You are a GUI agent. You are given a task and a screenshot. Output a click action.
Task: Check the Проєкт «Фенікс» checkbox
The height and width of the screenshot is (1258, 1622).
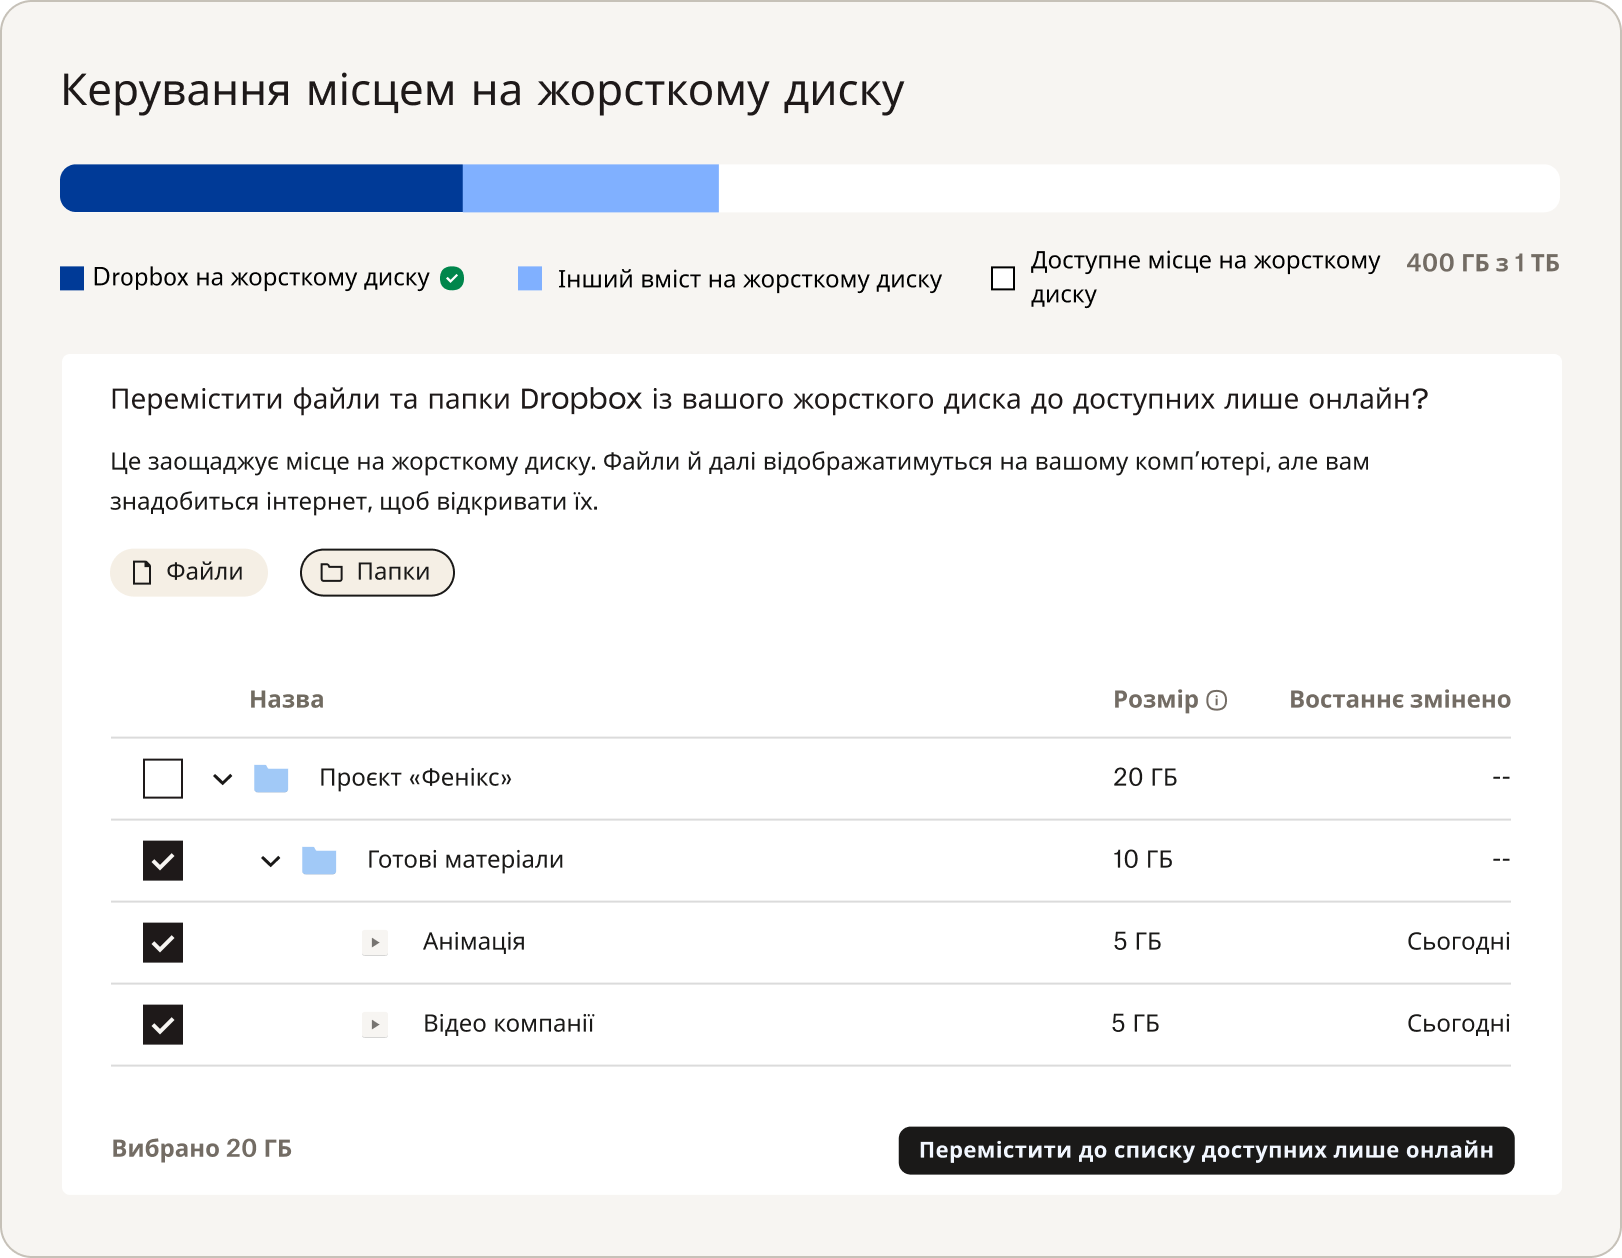(163, 778)
